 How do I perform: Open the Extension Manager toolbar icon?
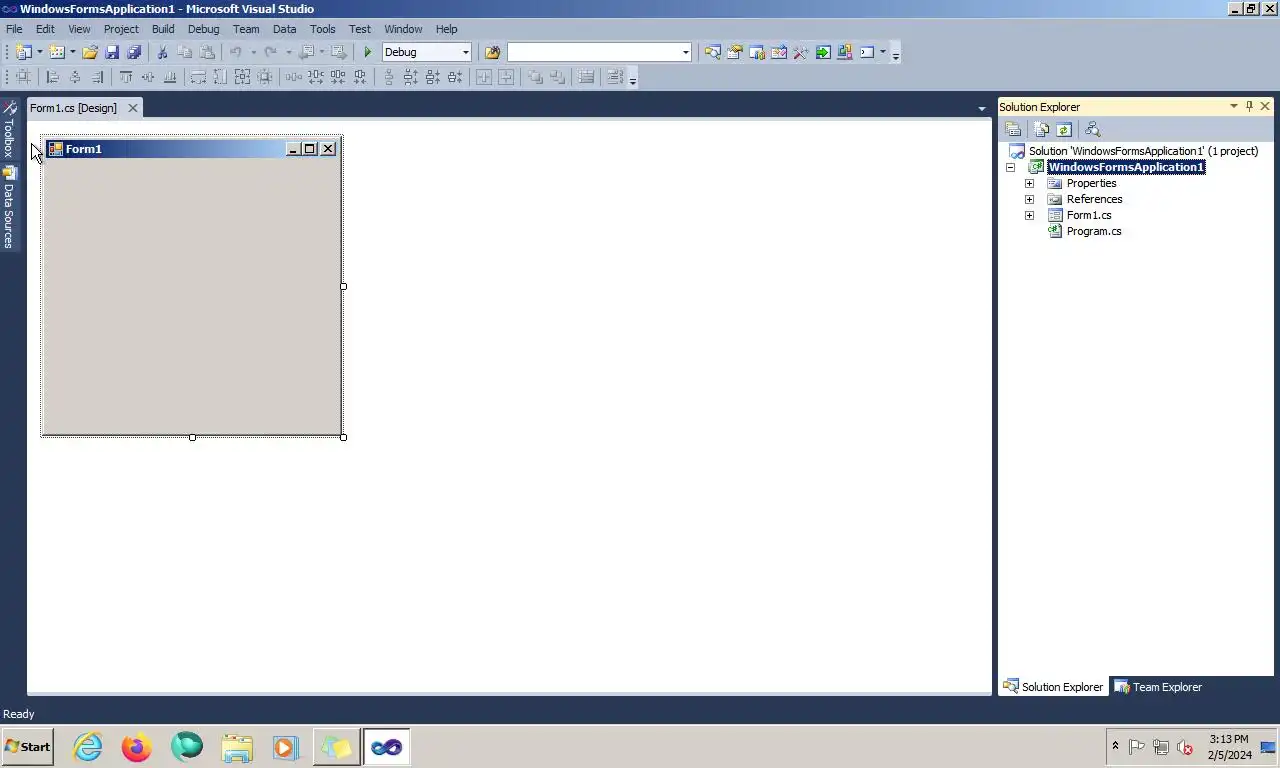click(x=844, y=52)
